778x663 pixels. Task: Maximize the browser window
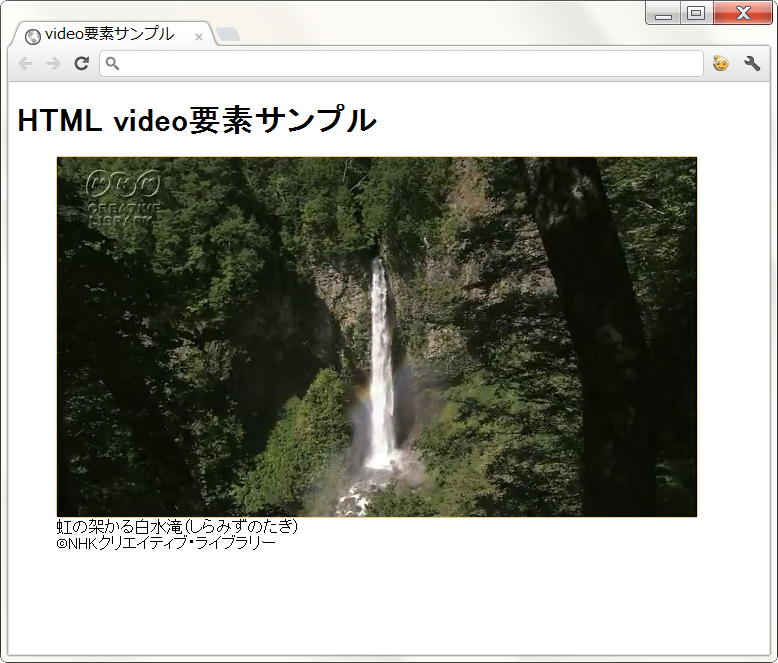point(697,13)
